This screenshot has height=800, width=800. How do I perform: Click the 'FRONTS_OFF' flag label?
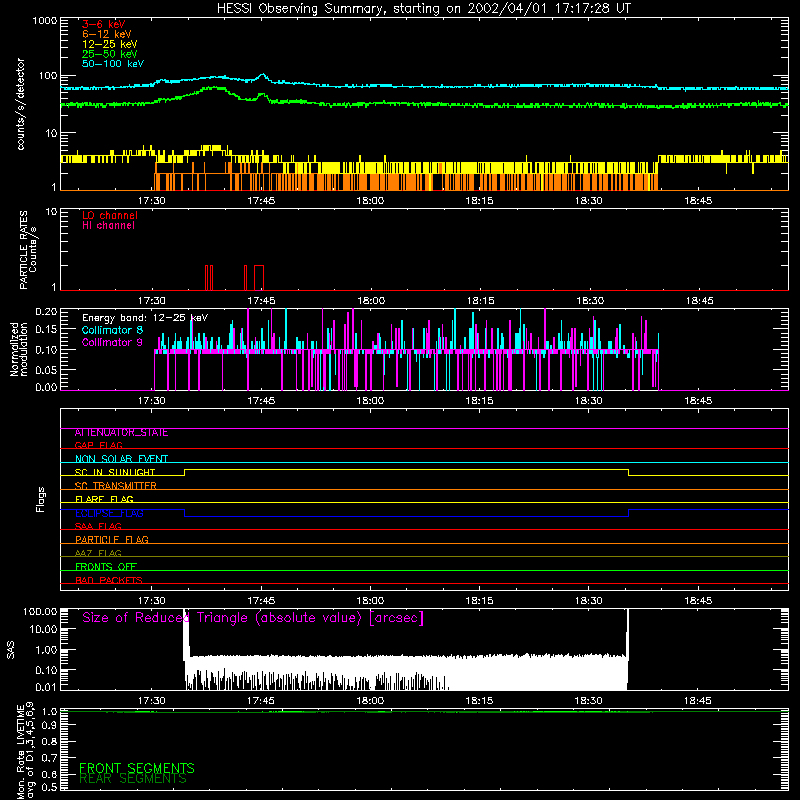click(106, 567)
